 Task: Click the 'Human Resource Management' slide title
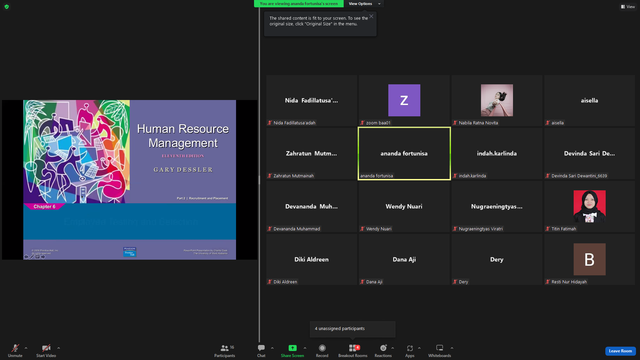(x=183, y=136)
